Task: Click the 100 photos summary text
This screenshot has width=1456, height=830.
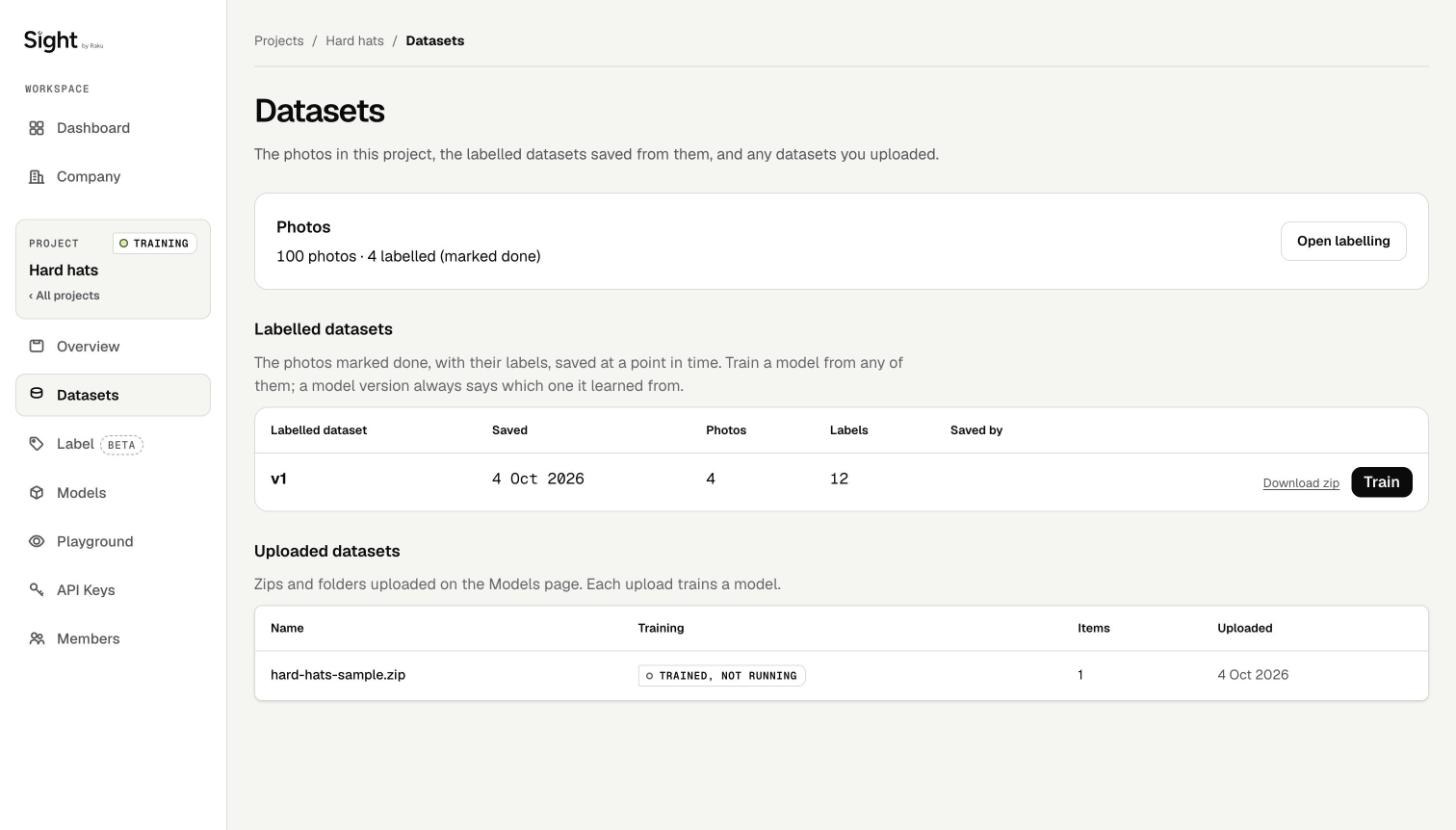Action: [x=408, y=256]
